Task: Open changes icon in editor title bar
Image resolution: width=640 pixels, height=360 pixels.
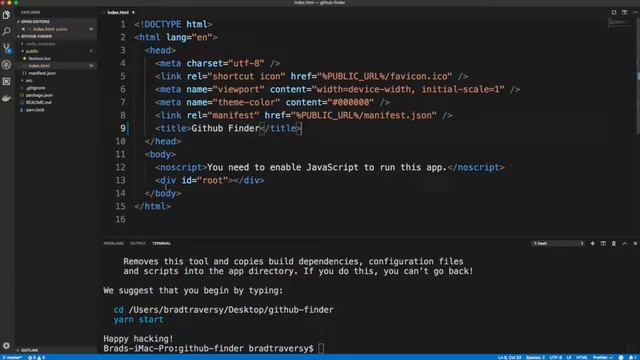Action: click(613, 12)
